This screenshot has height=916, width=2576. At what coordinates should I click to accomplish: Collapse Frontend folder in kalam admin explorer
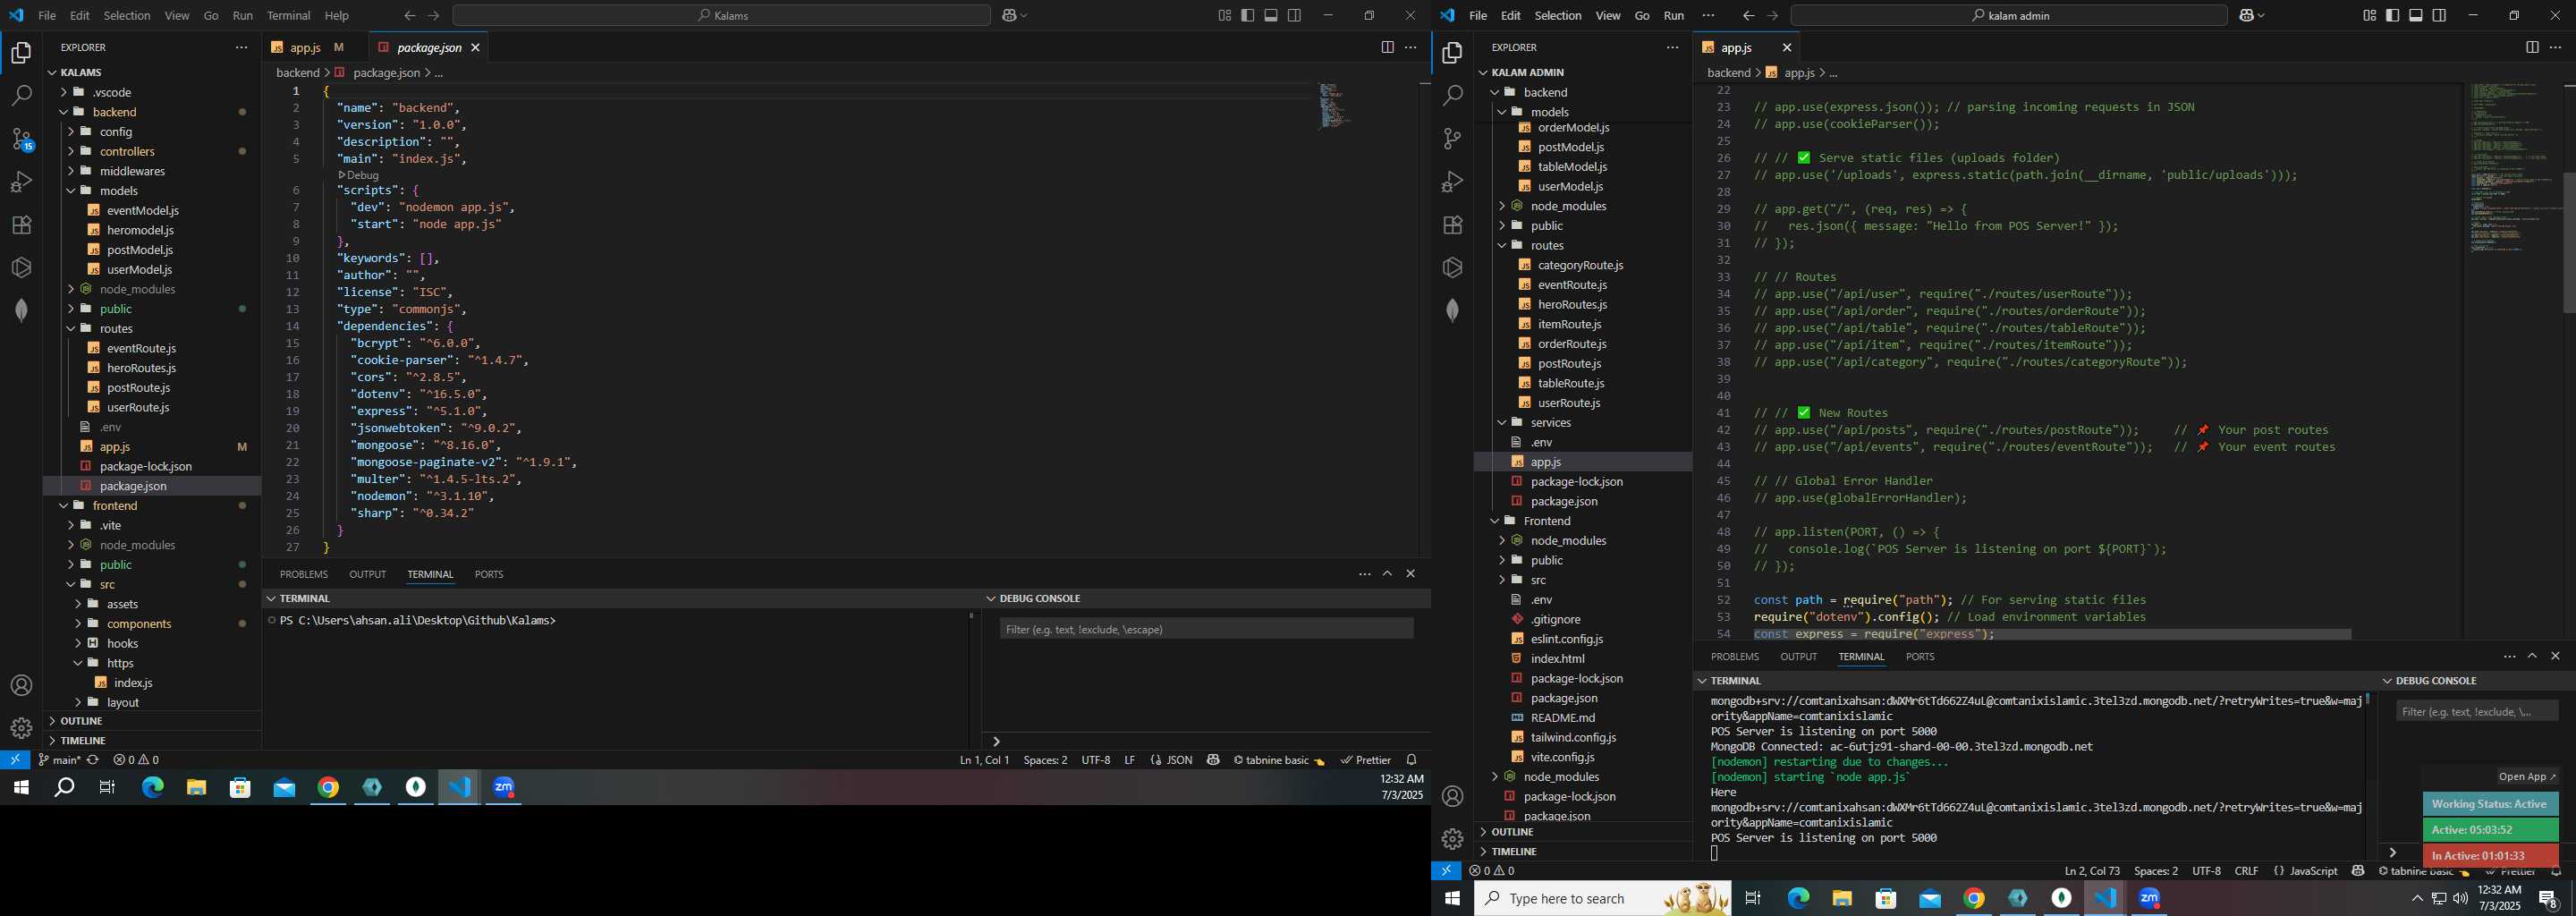(x=1583, y=521)
